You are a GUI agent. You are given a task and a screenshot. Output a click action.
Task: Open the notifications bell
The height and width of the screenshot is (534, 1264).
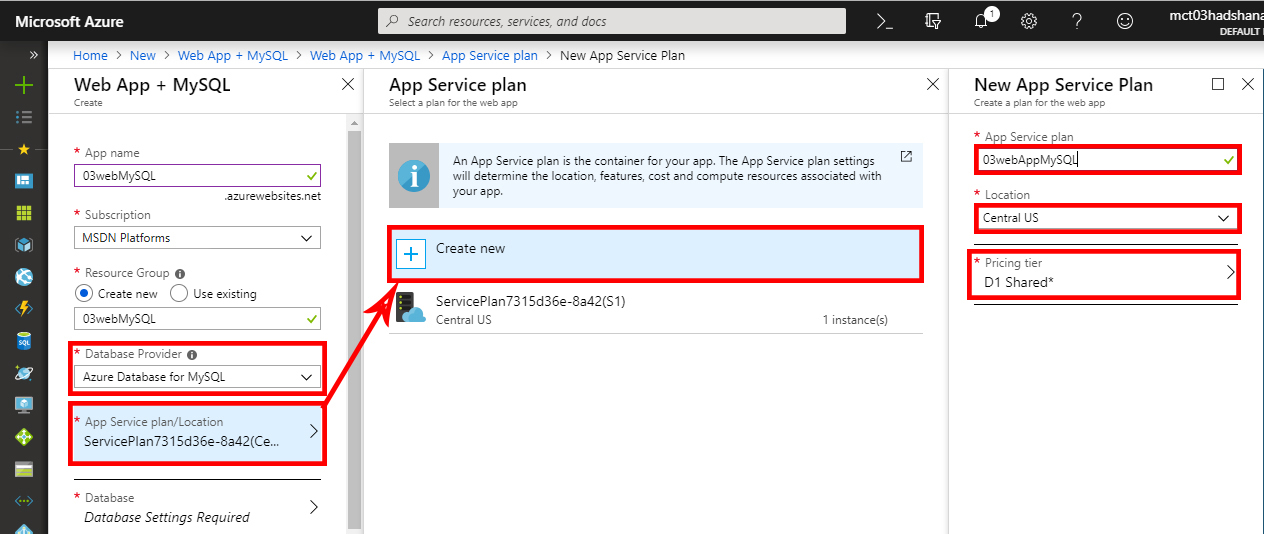(982, 20)
